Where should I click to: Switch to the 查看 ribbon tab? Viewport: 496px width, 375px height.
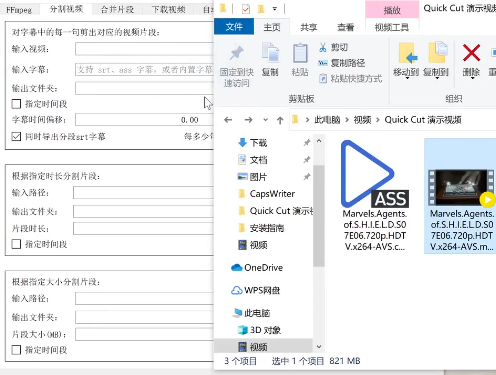(345, 27)
